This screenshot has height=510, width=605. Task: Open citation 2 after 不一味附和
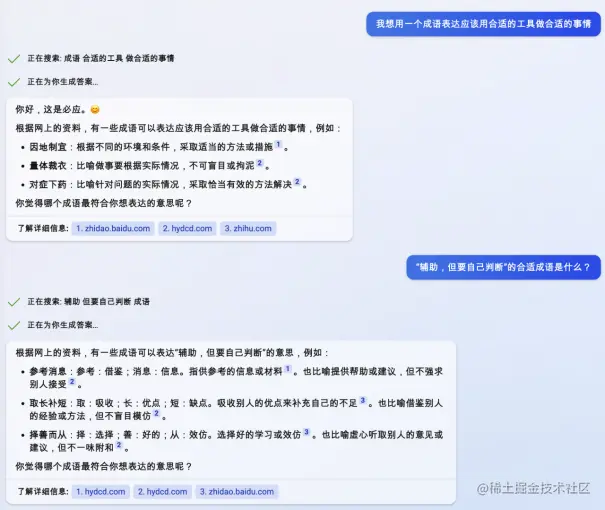(x=119, y=445)
